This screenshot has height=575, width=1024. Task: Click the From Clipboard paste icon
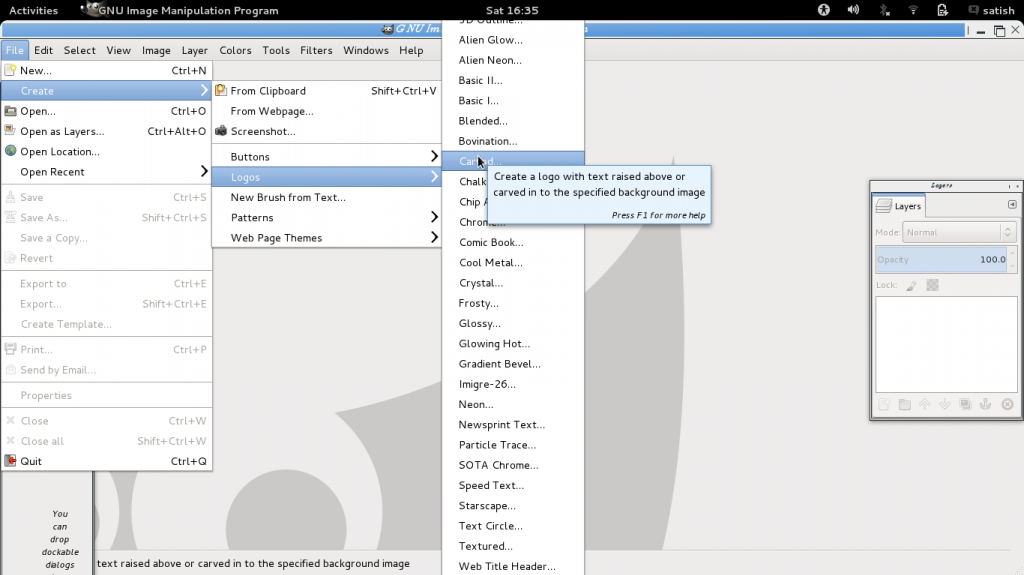tap(221, 91)
